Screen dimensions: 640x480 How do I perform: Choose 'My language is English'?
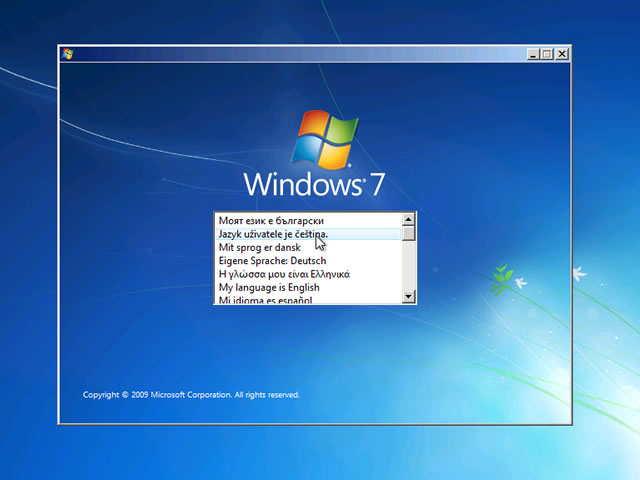pyautogui.click(x=308, y=287)
